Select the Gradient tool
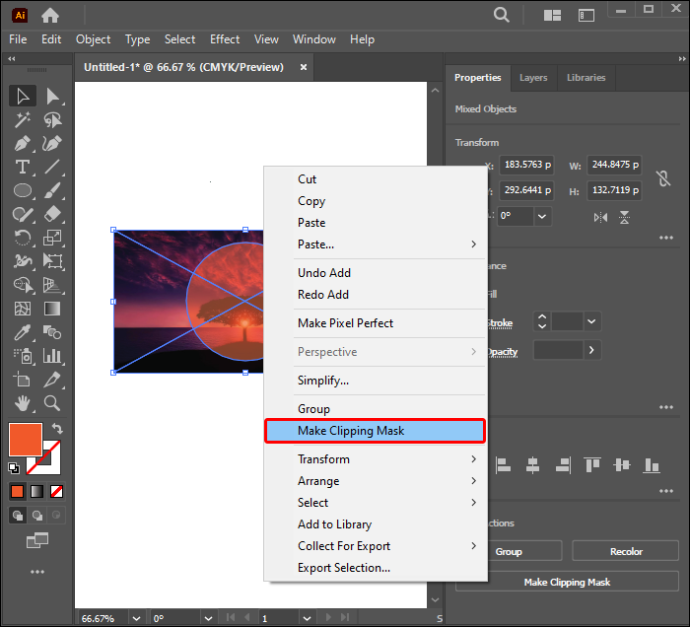Screen dimensions: 690x627 pos(52,309)
